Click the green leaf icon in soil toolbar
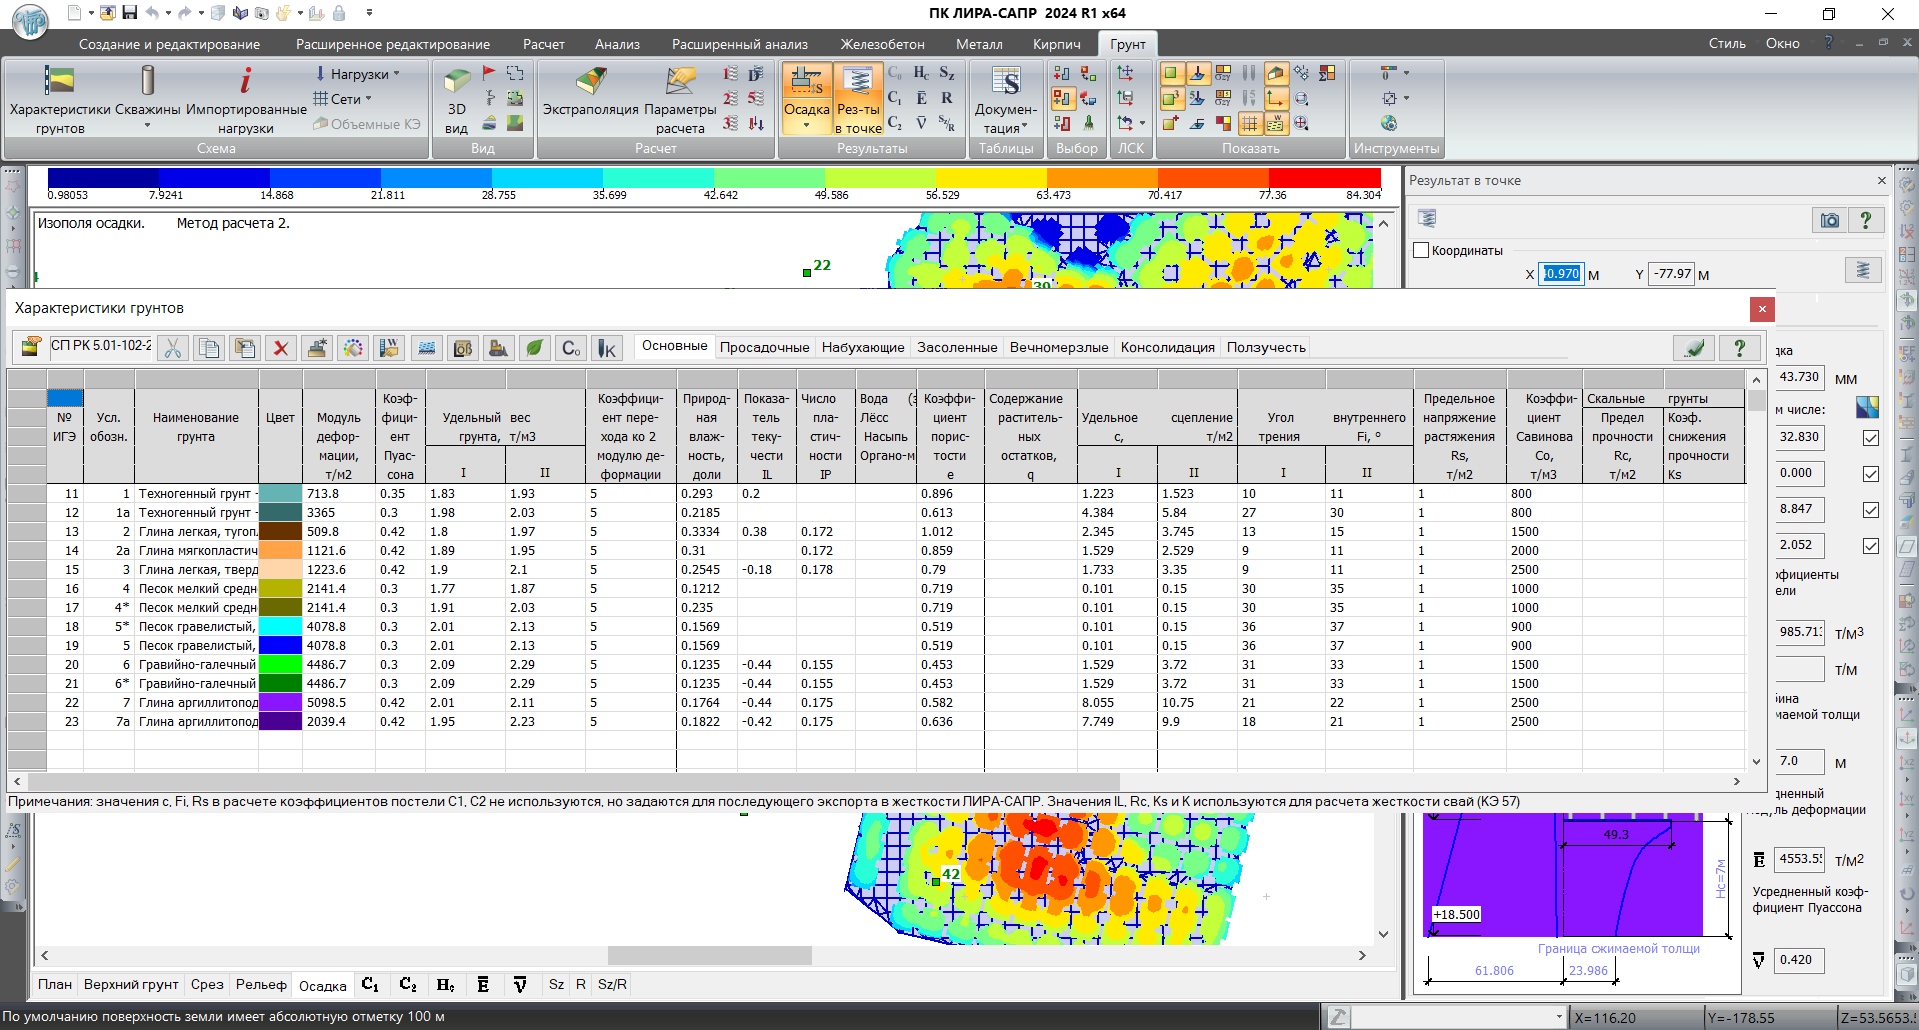This screenshot has height=1030, width=1919. [x=535, y=348]
